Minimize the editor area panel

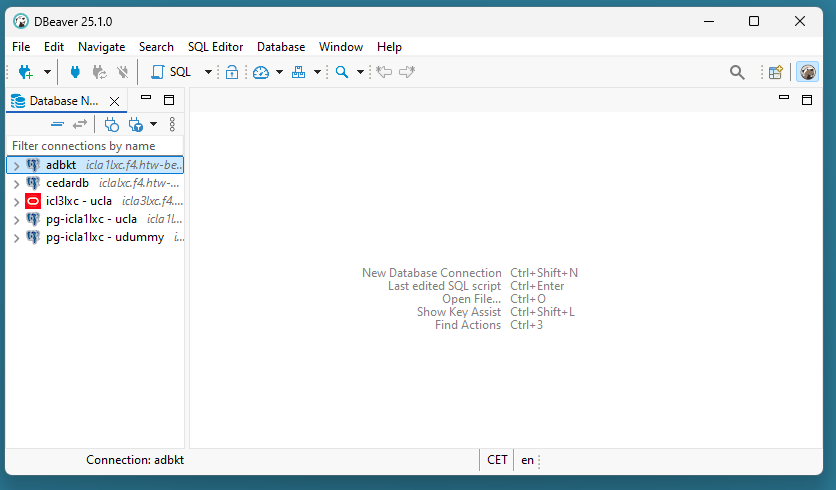(784, 98)
